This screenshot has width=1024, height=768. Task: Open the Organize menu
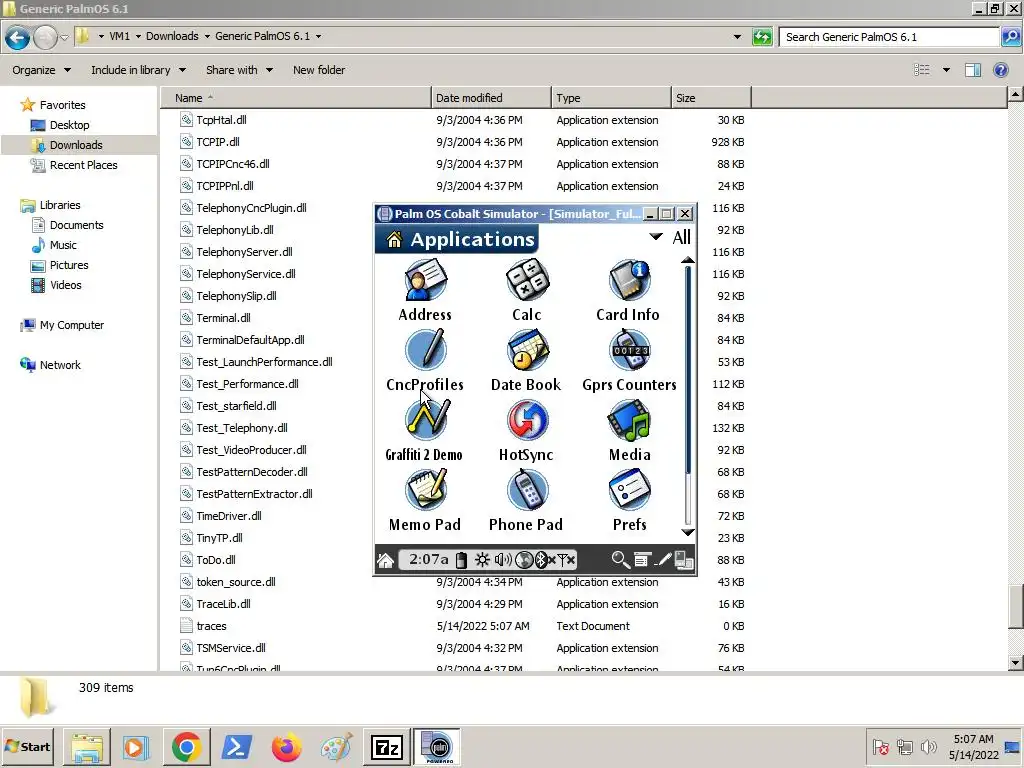tap(41, 70)
